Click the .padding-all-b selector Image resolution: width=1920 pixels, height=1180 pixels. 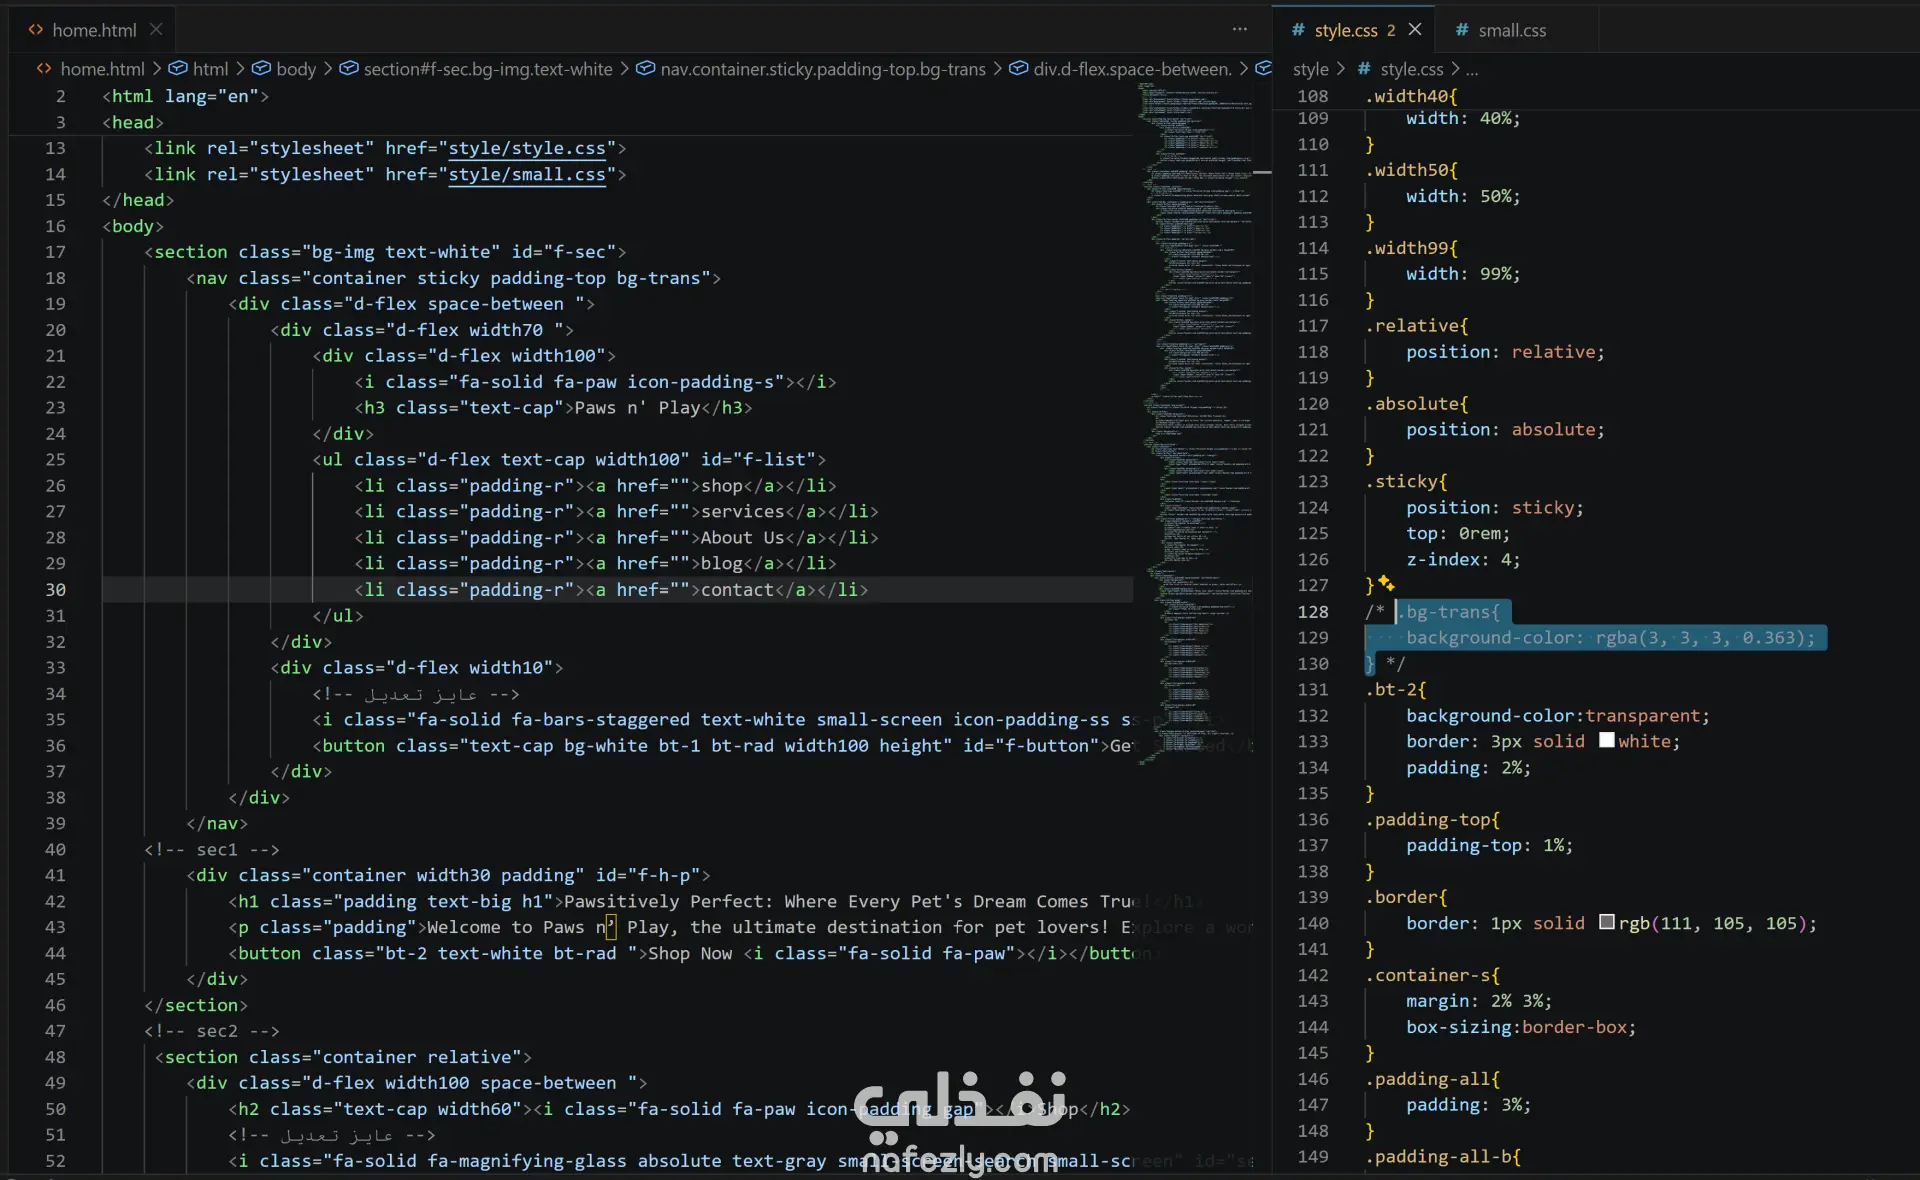[x=1442, y=1157]
